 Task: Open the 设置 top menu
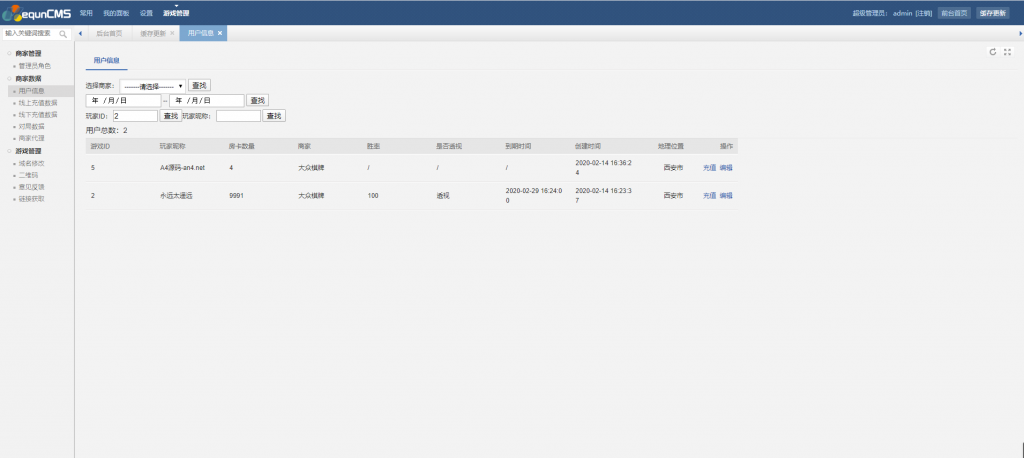146,13
